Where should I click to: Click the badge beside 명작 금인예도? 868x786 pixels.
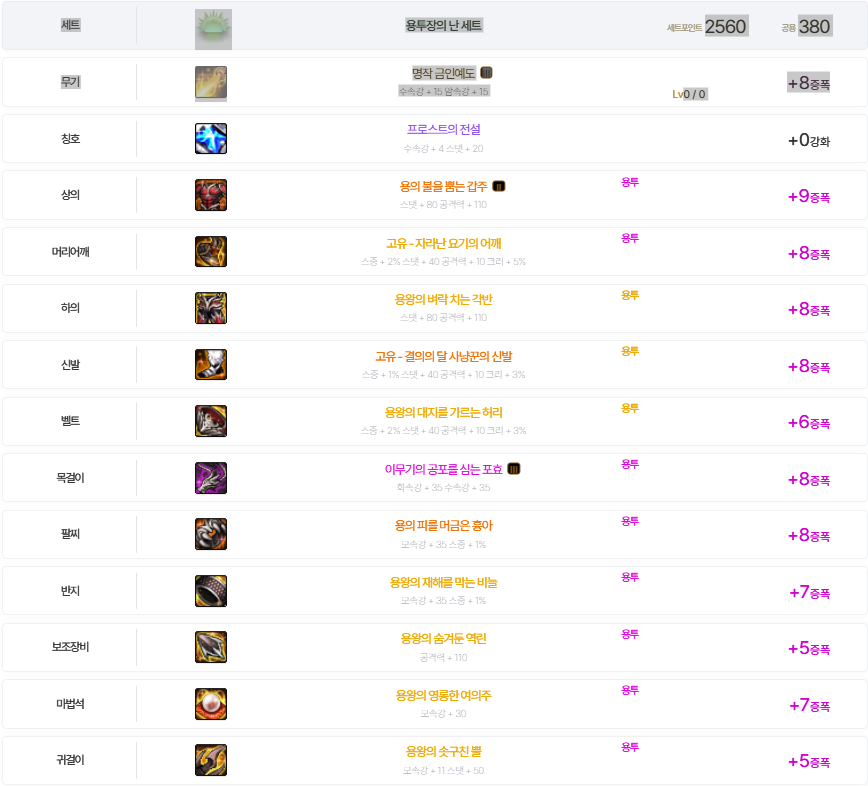(x=486, y=73)
